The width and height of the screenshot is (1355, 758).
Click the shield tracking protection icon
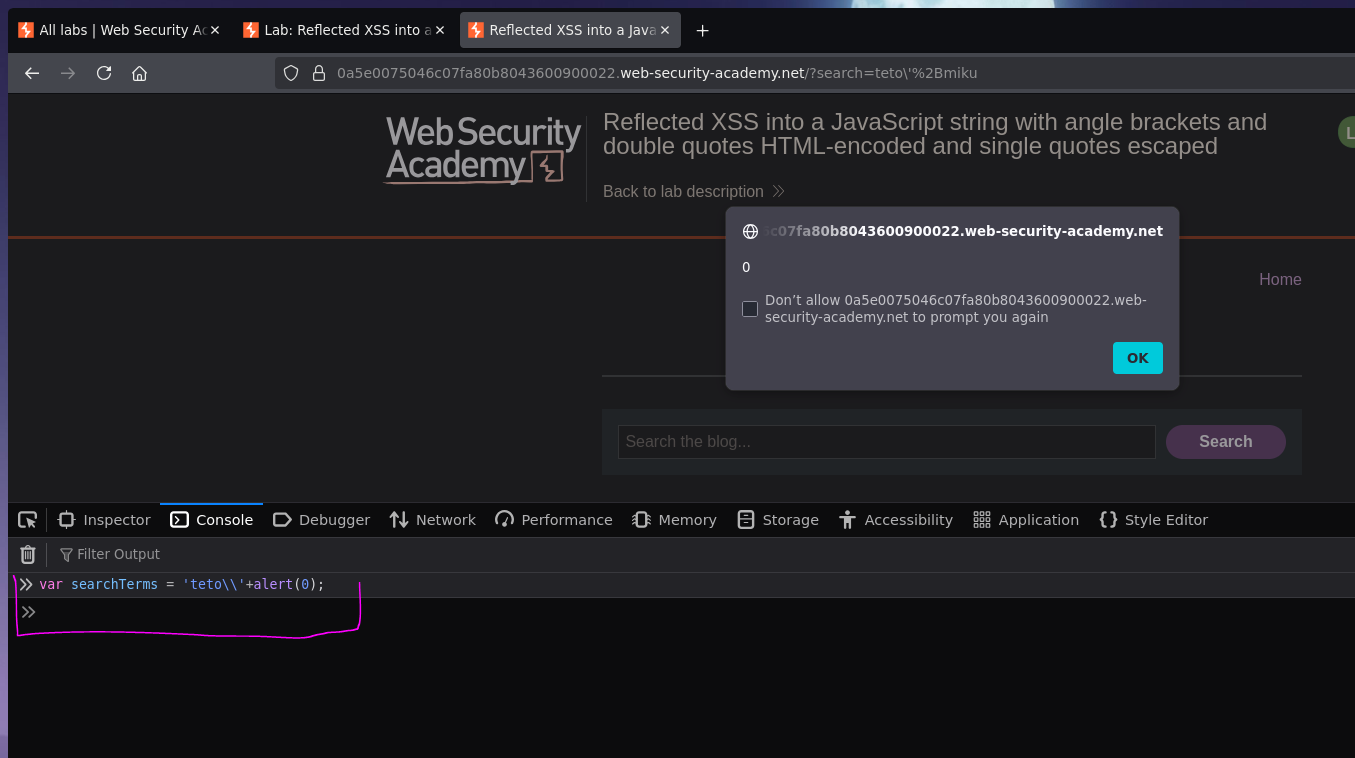tap(291, 73)
